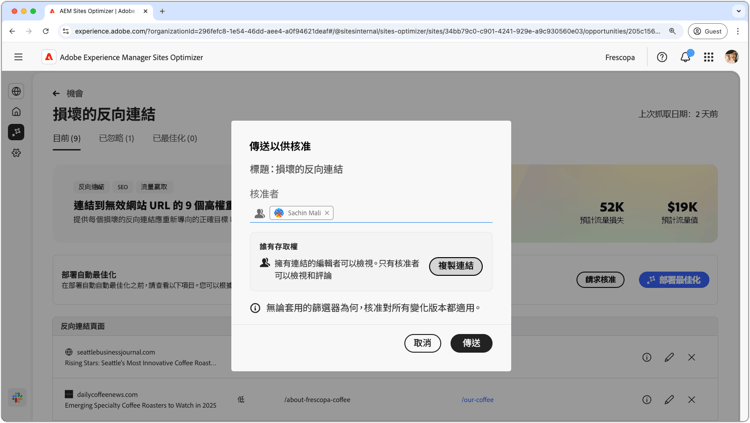This screenshot has height=423, width=750.
Task: Open the settings gear in sidebar
Action: coord(16,153)
